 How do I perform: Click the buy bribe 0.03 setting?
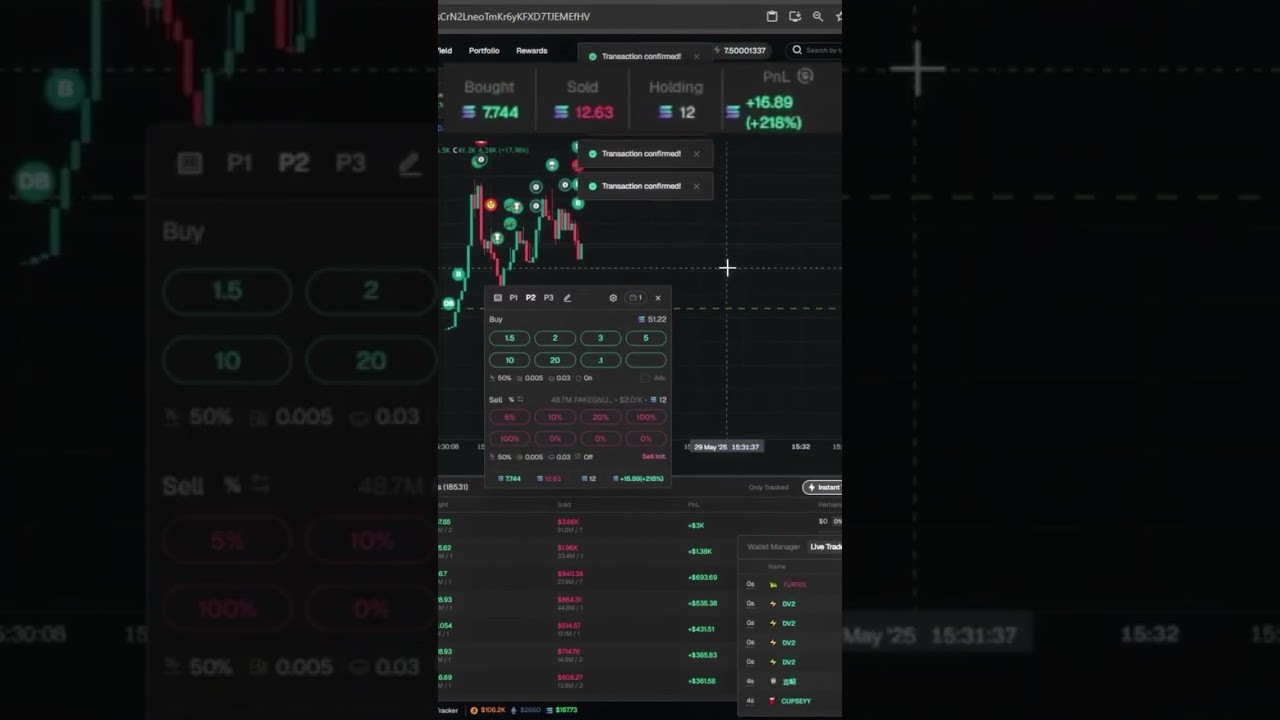click(561, 378)
